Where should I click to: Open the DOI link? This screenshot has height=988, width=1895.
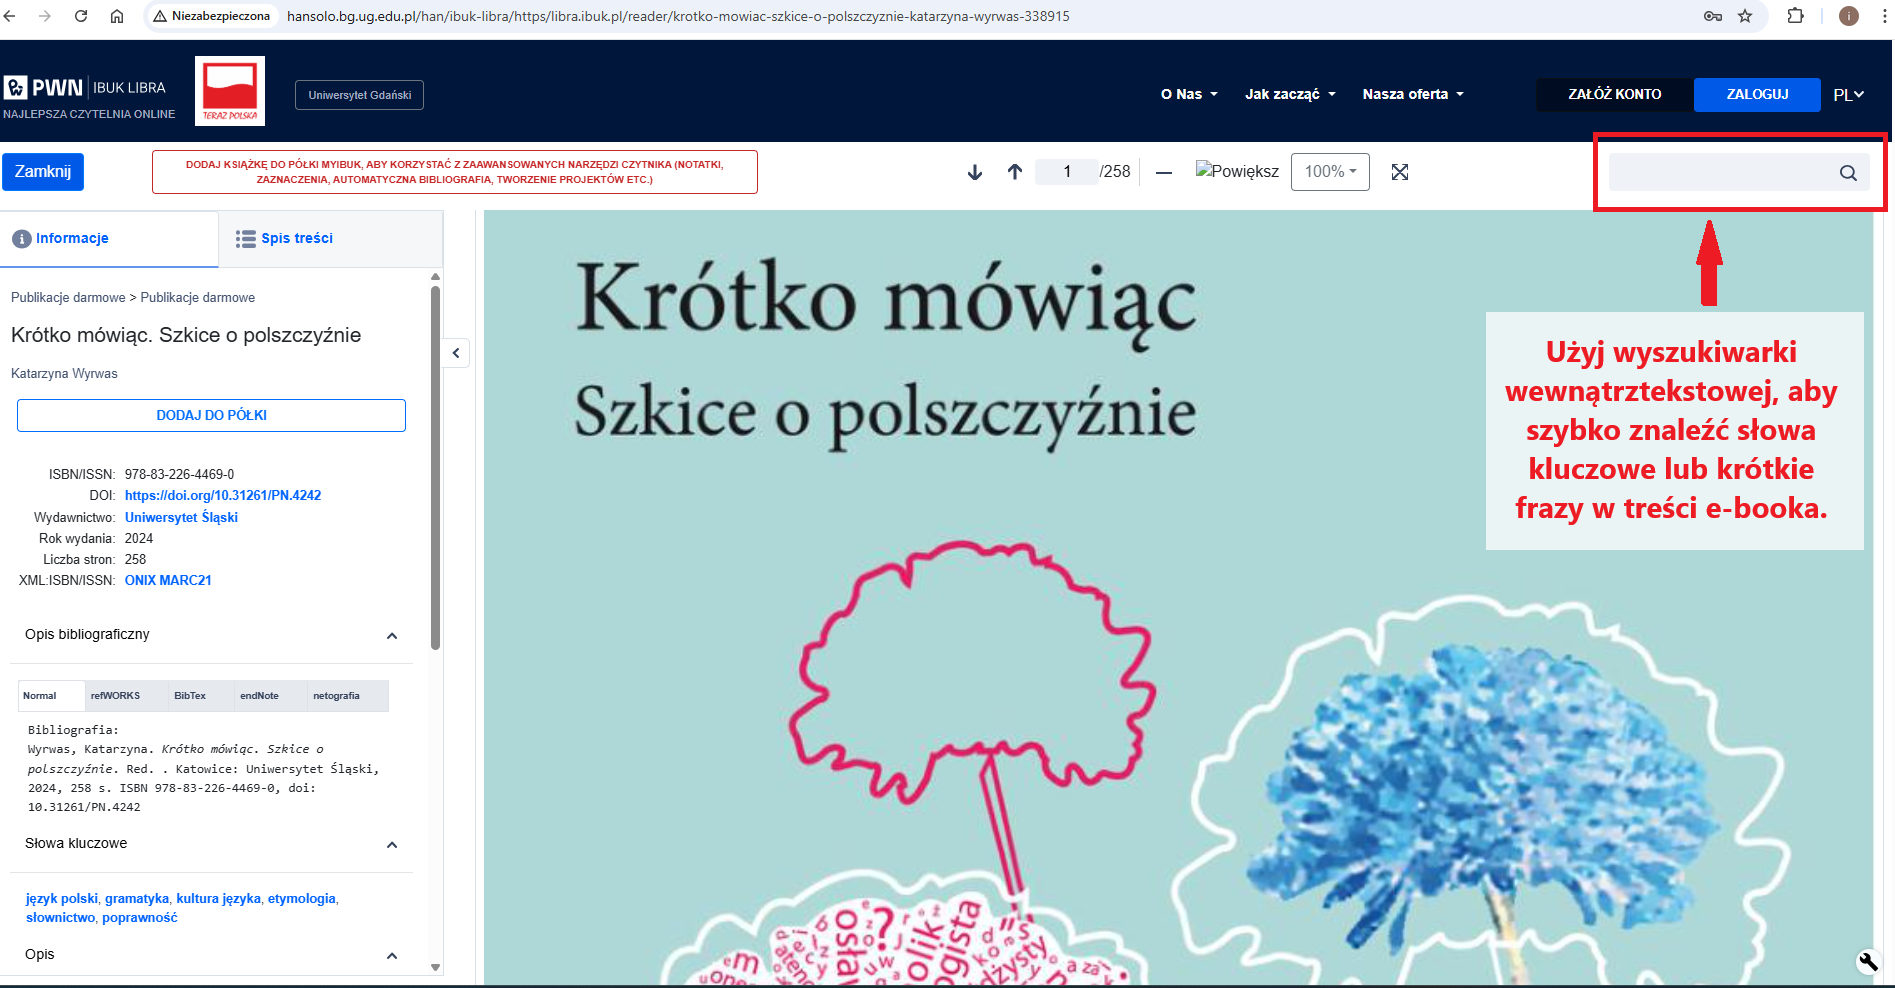[223, 496]
